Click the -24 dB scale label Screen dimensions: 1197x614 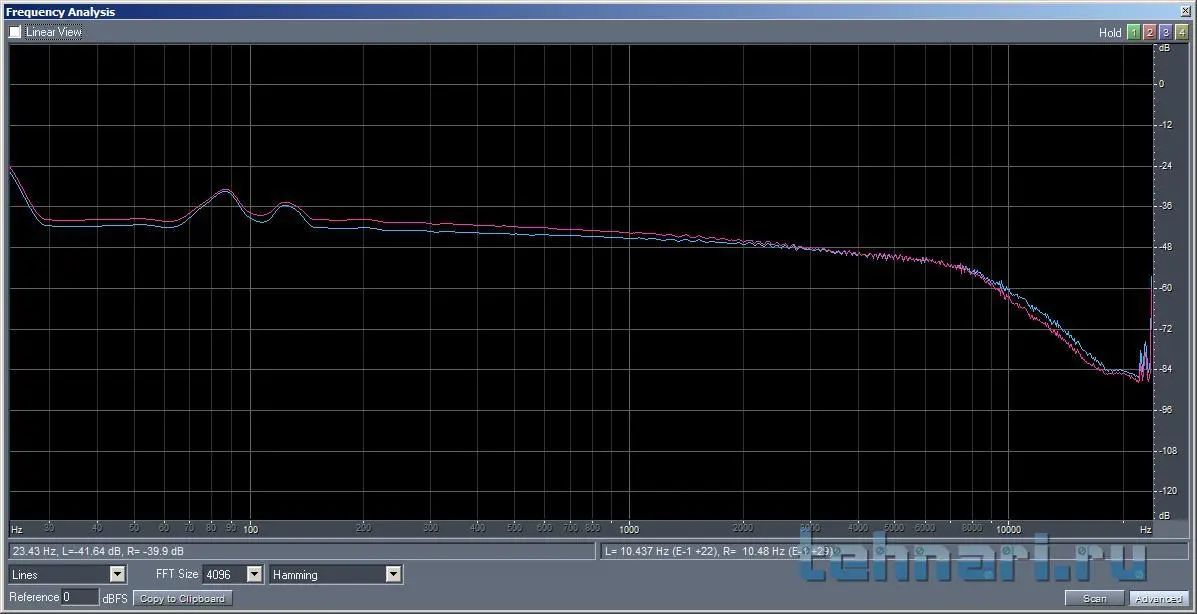point(1166,166)
